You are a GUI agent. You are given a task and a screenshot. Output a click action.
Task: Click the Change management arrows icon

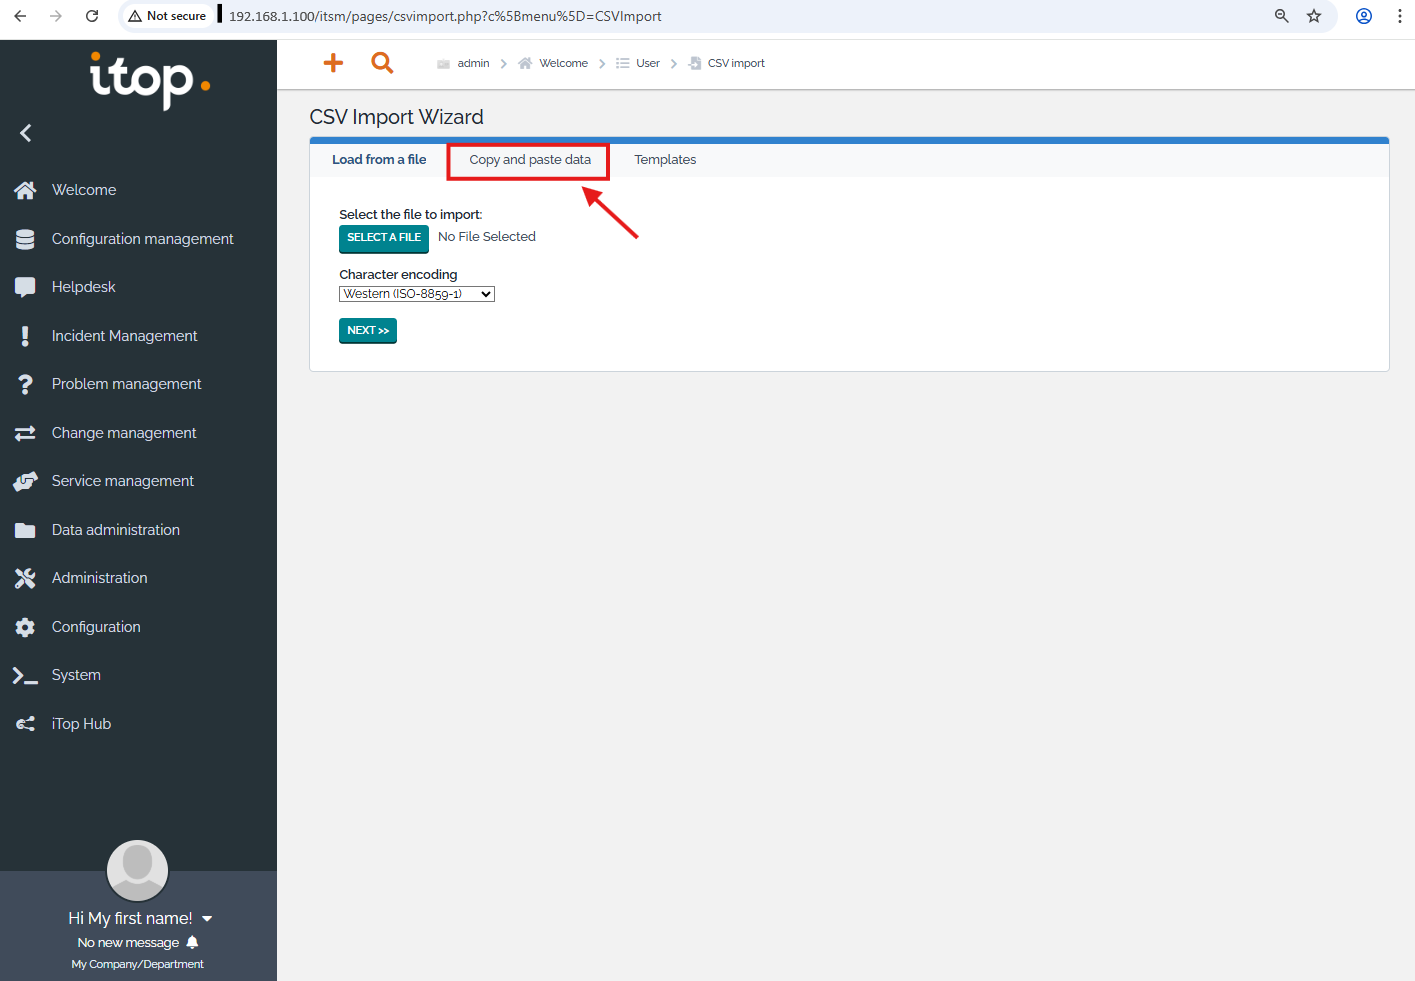pyautogui.click(x=25, y=433)
